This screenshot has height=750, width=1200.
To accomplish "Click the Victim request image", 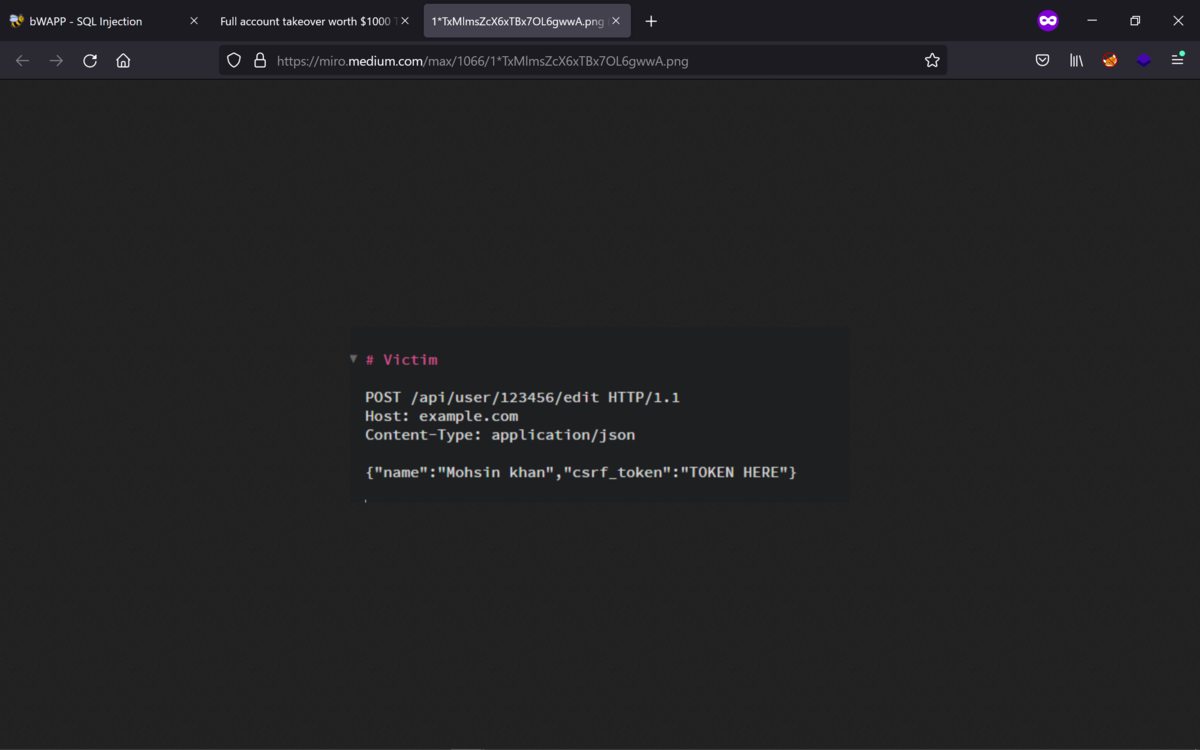I will click(x=599, y=415).
